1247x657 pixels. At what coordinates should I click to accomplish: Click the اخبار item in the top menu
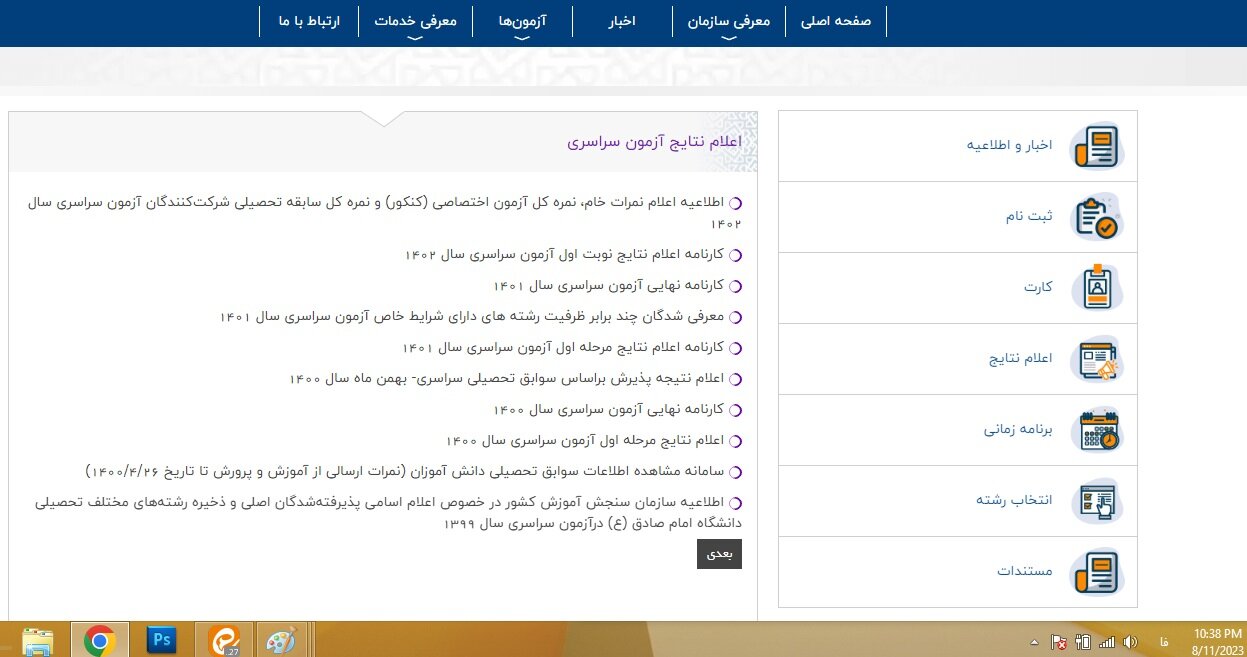[622, 21]
